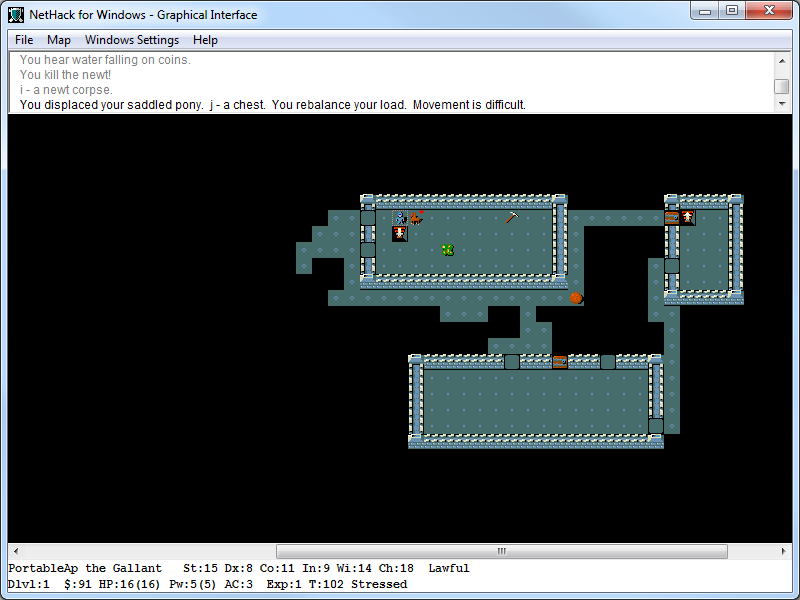Click the orange boulder in the corridor
The image size is (800, 600).
(x=576, y=297)
